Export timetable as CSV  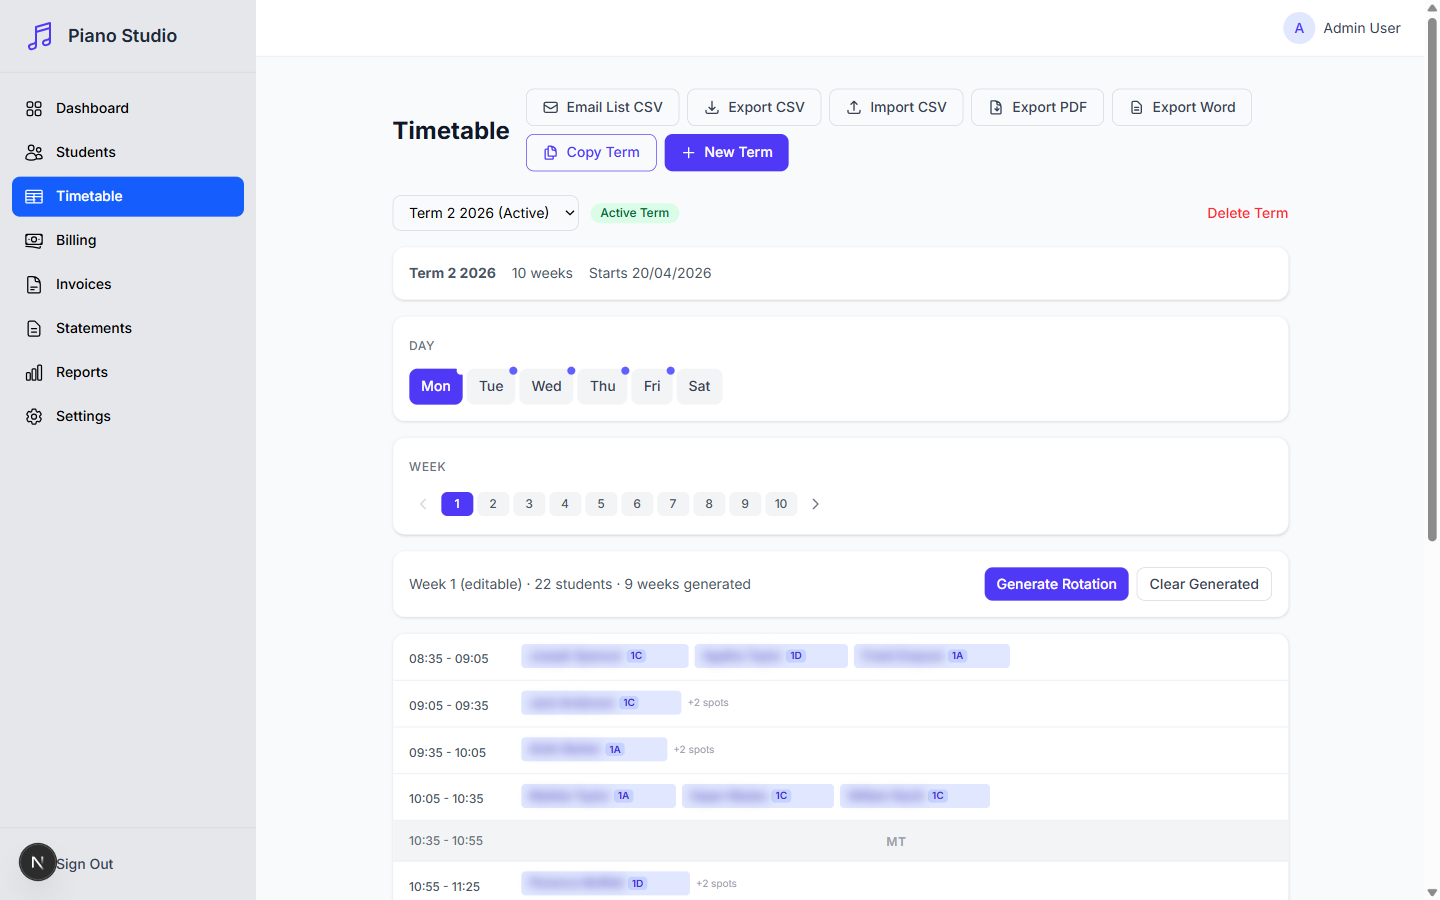pos(754,107)
